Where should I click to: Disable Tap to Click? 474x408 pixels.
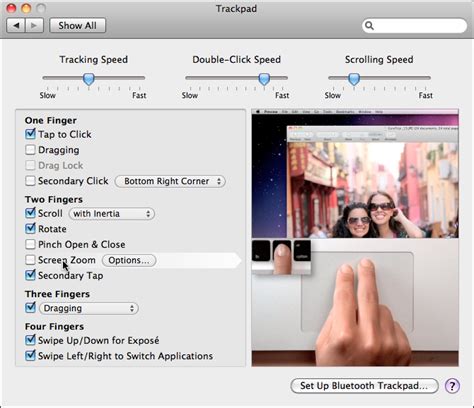click(30, 134)
